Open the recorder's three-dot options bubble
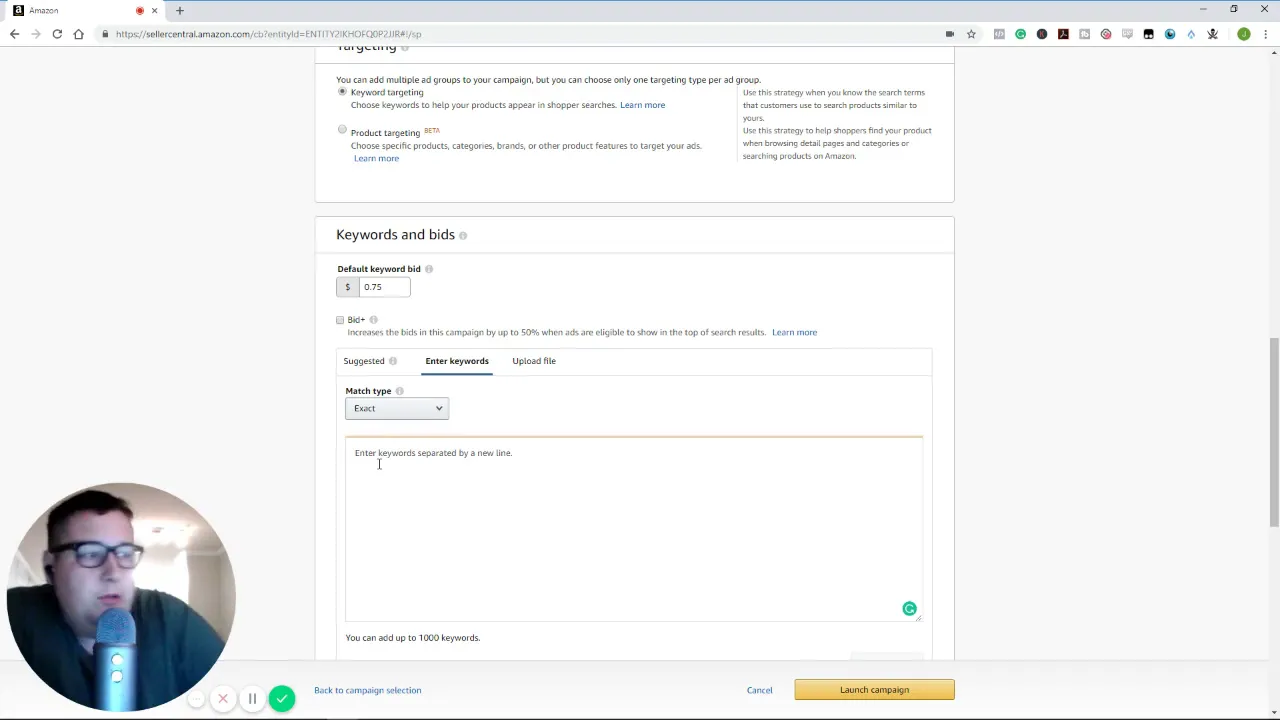 [x=197, y=699]
